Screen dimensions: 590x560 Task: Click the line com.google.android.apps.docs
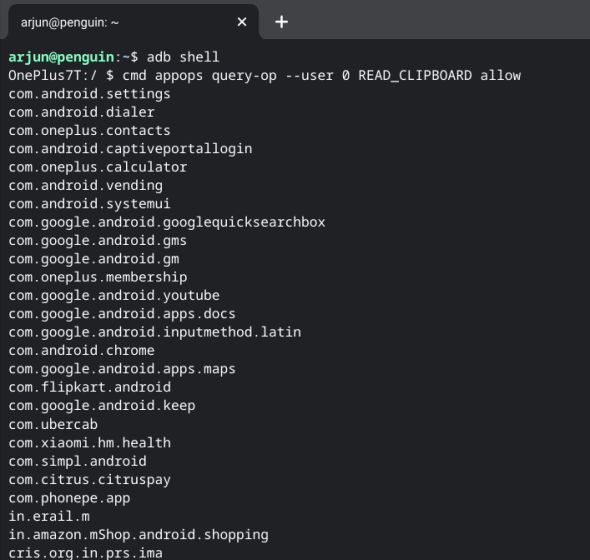tap(122, 314)
